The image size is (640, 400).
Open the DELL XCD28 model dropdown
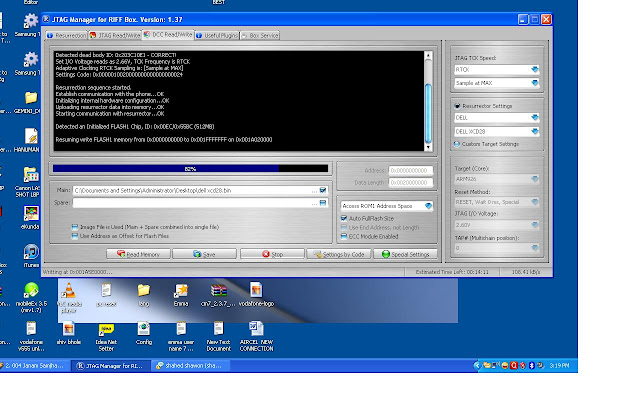coord(535,131)
